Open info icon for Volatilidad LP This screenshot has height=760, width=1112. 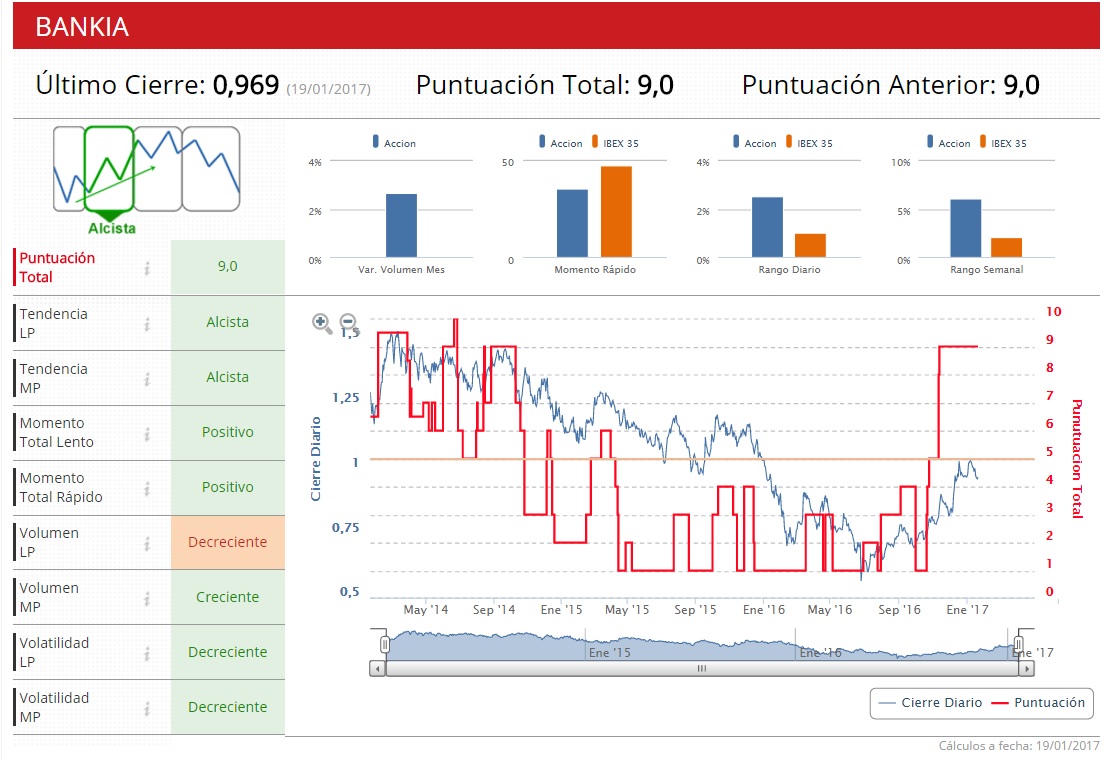(x=148, y=654)
